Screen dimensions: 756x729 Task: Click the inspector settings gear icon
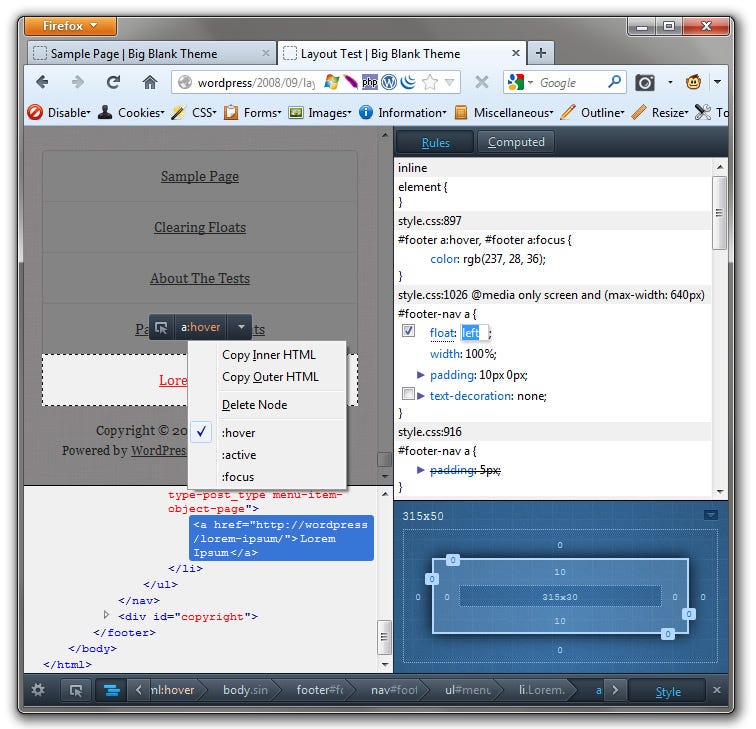pyautogui.click(x=38, y=690)
